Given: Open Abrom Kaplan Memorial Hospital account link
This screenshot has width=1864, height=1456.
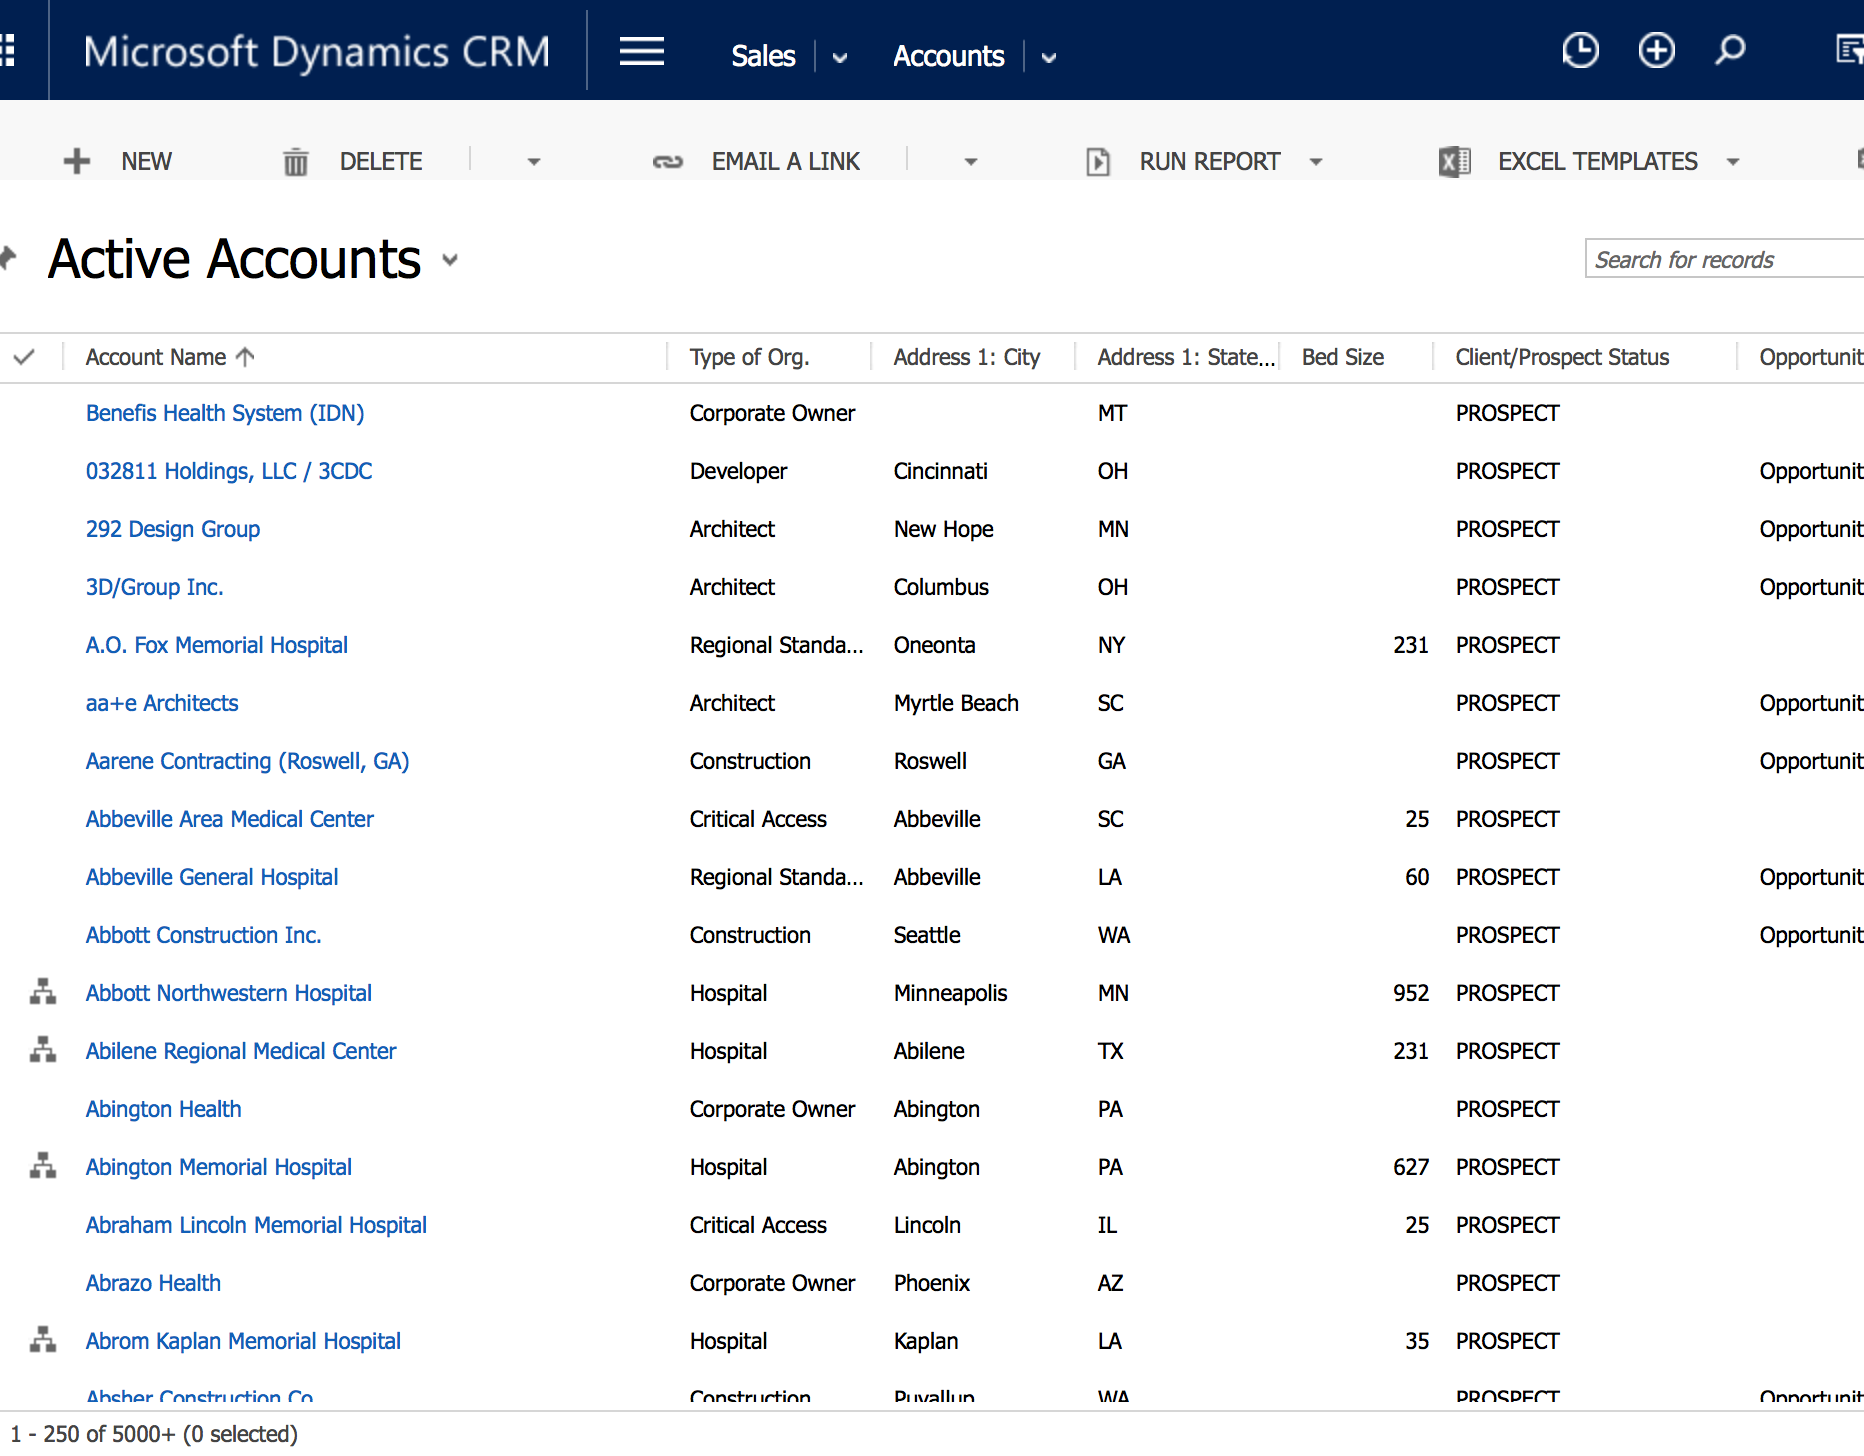Looking at the screenshot, I should click(243, 1341).
